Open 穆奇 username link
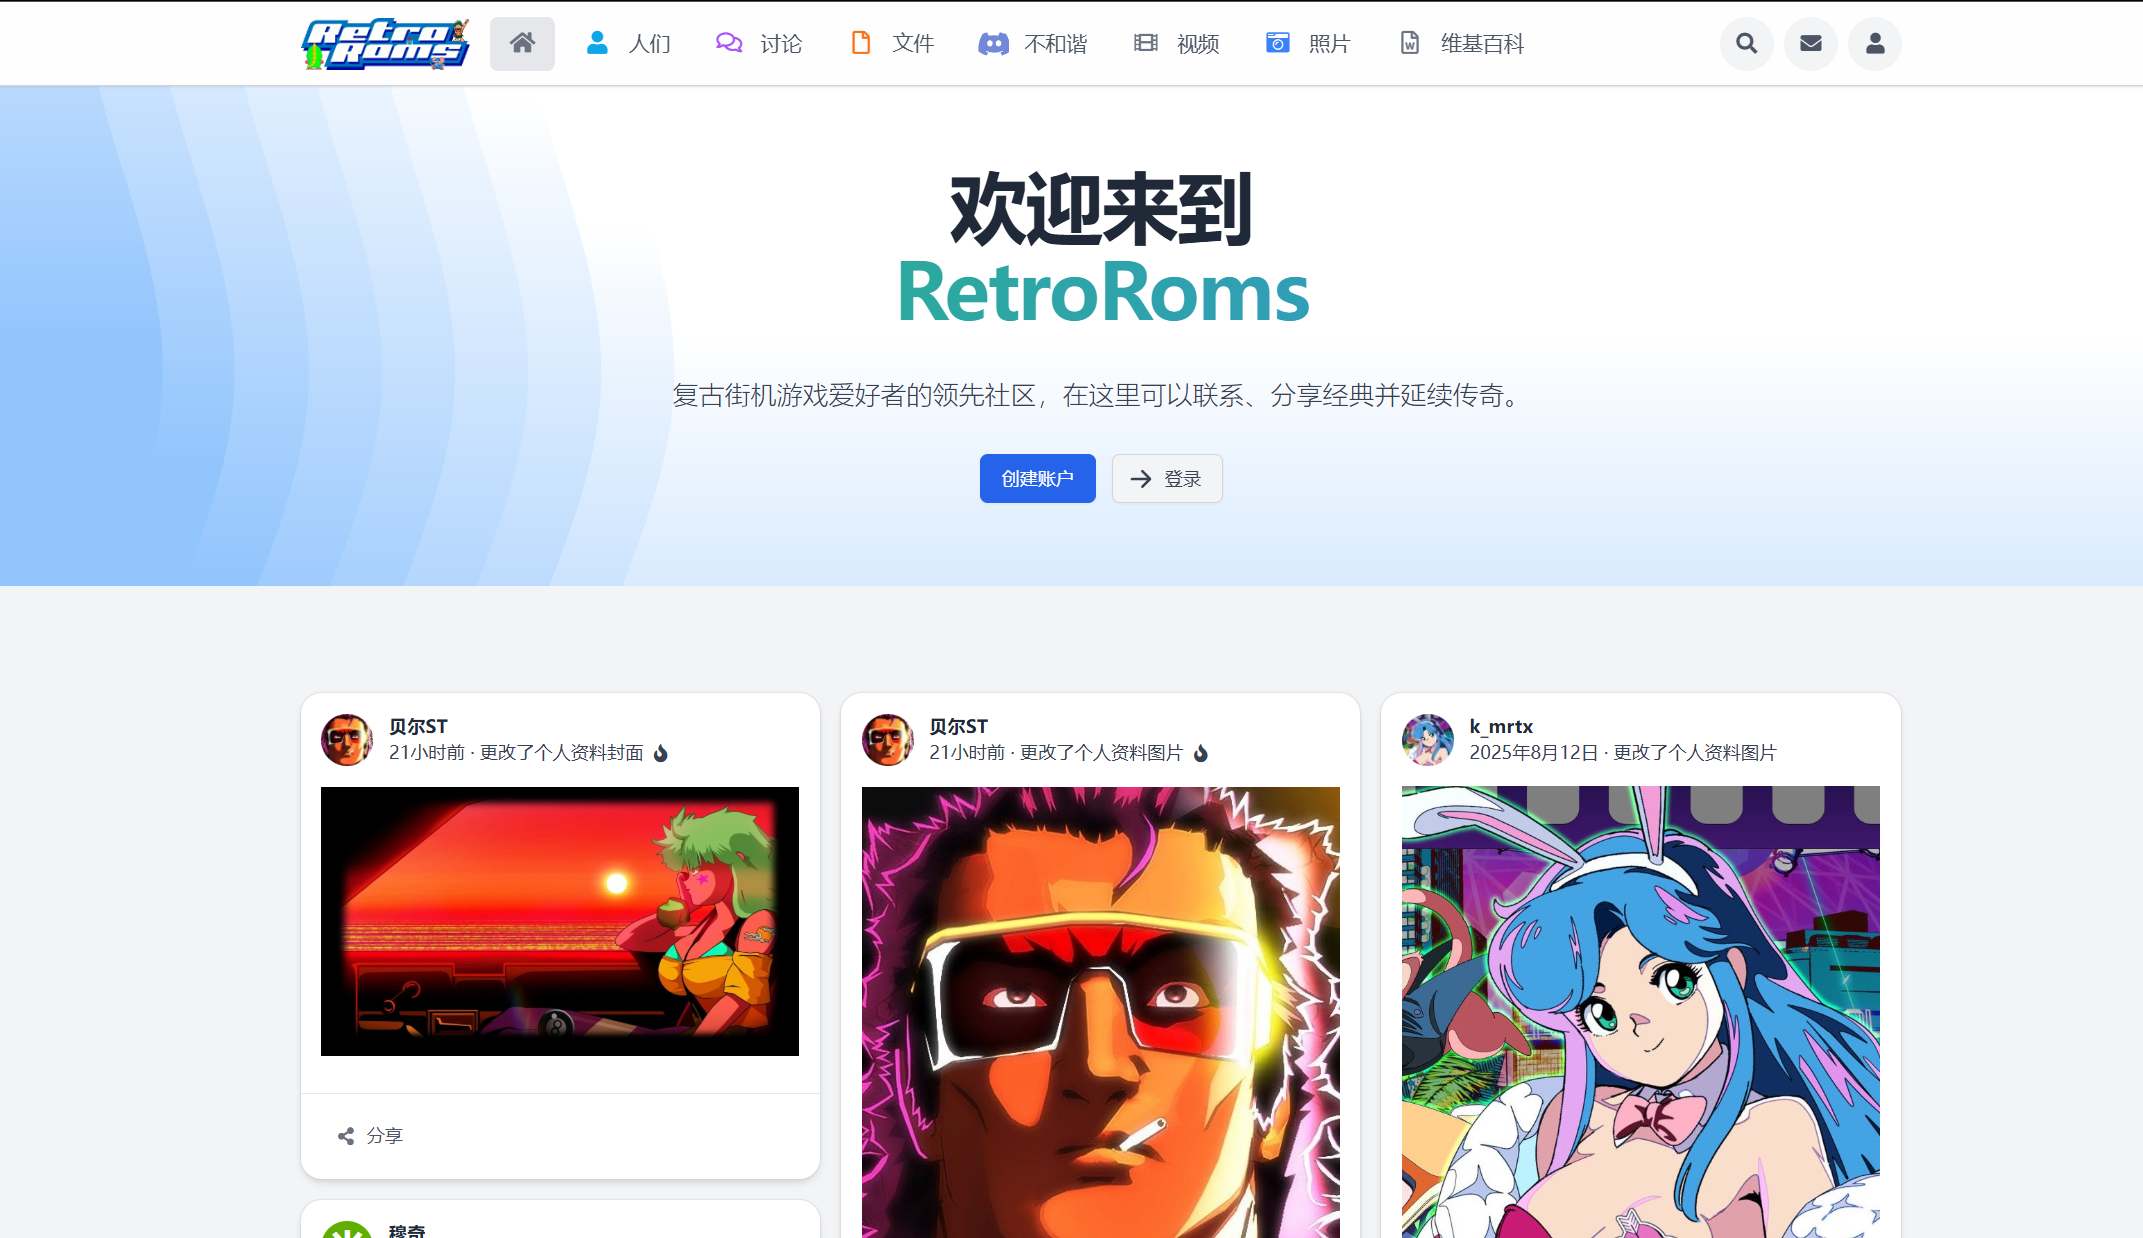Screen dimensions: 2143x1238 407,1231
